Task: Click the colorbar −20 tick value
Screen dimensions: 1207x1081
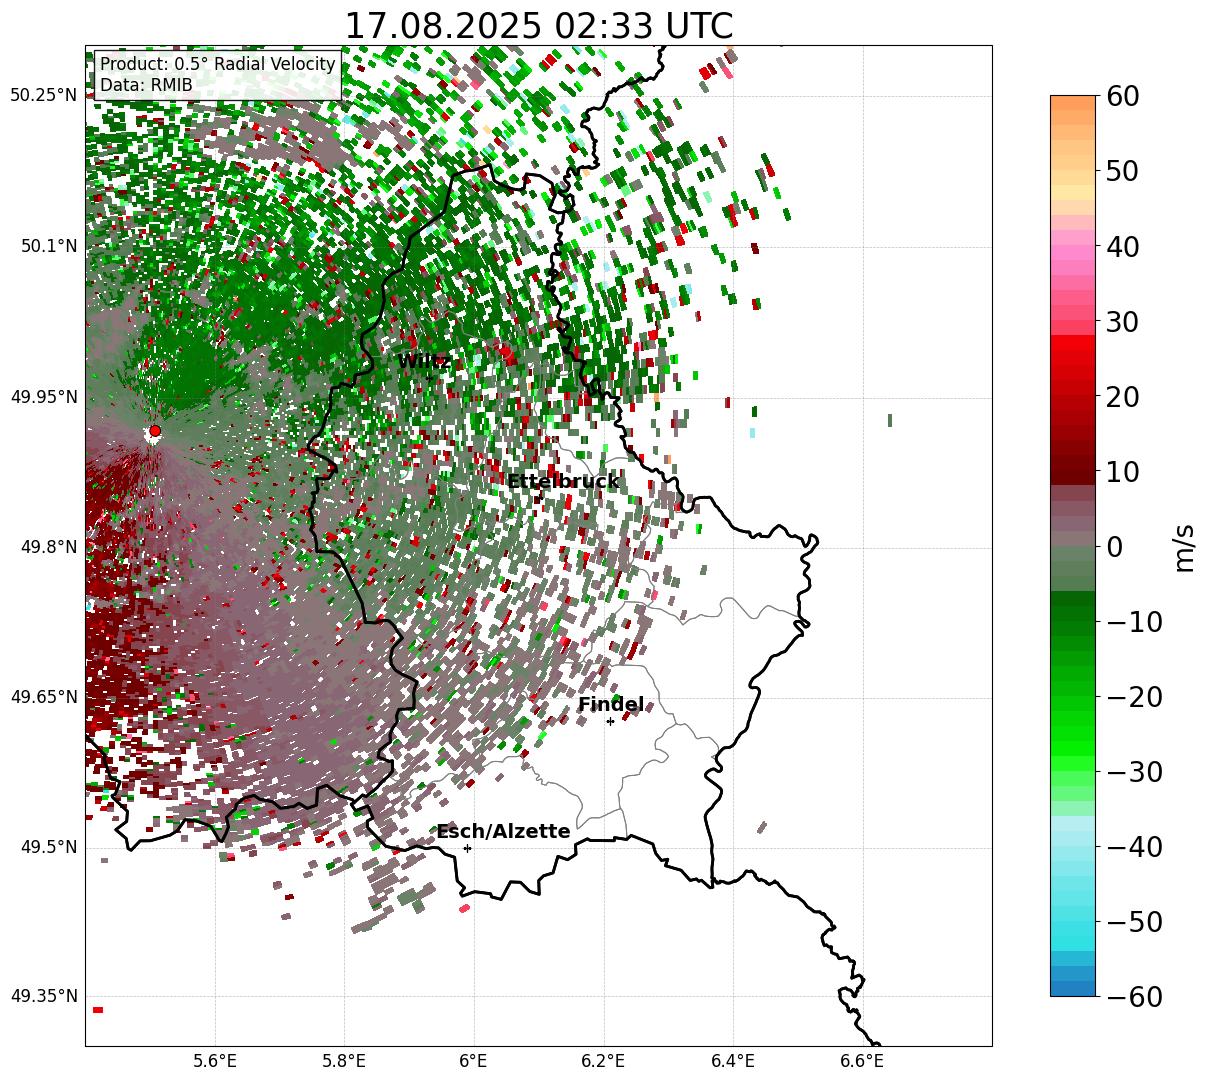Action: tap(1134, 697)
